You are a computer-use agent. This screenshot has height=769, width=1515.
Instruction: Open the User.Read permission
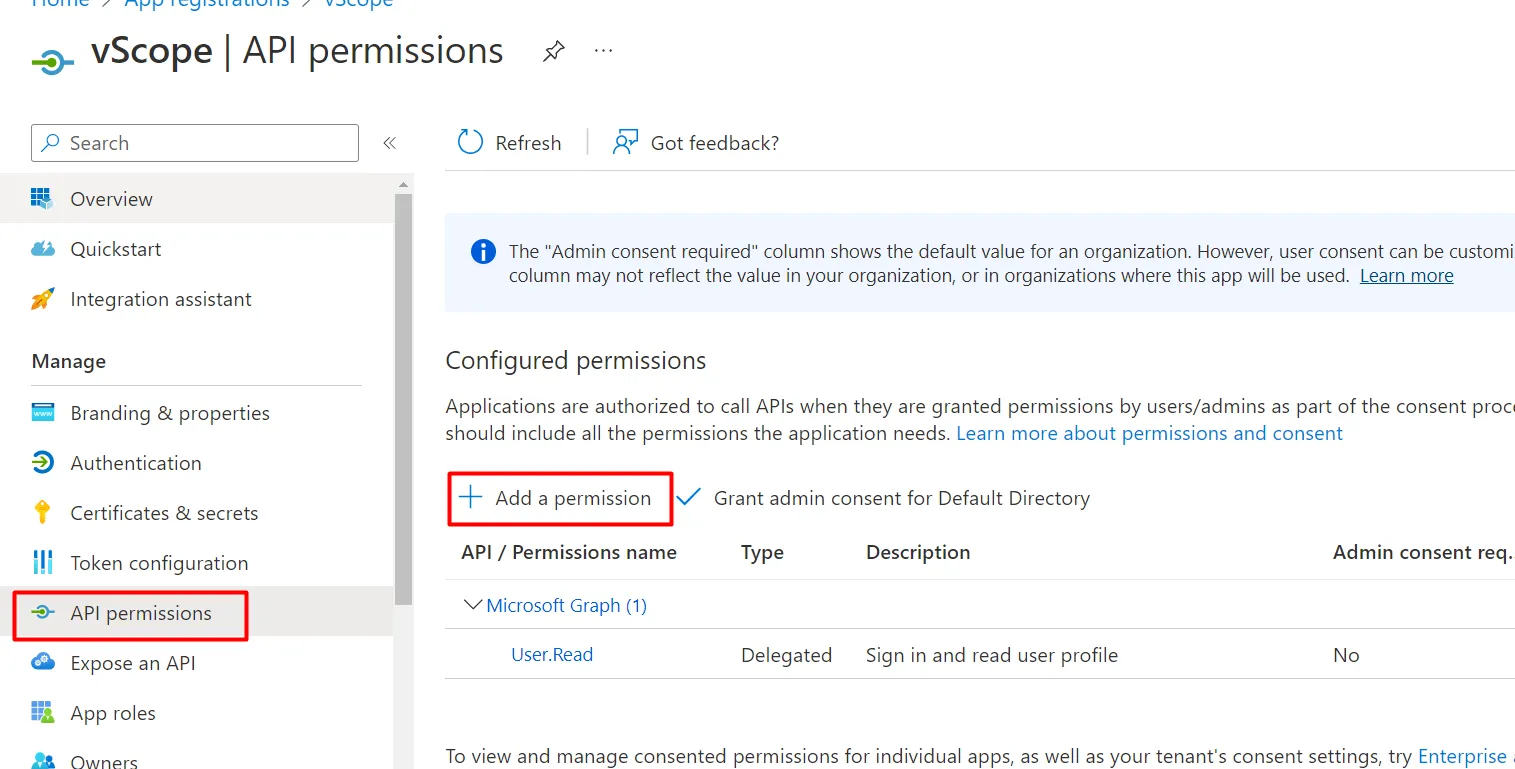tap(552, 655)
